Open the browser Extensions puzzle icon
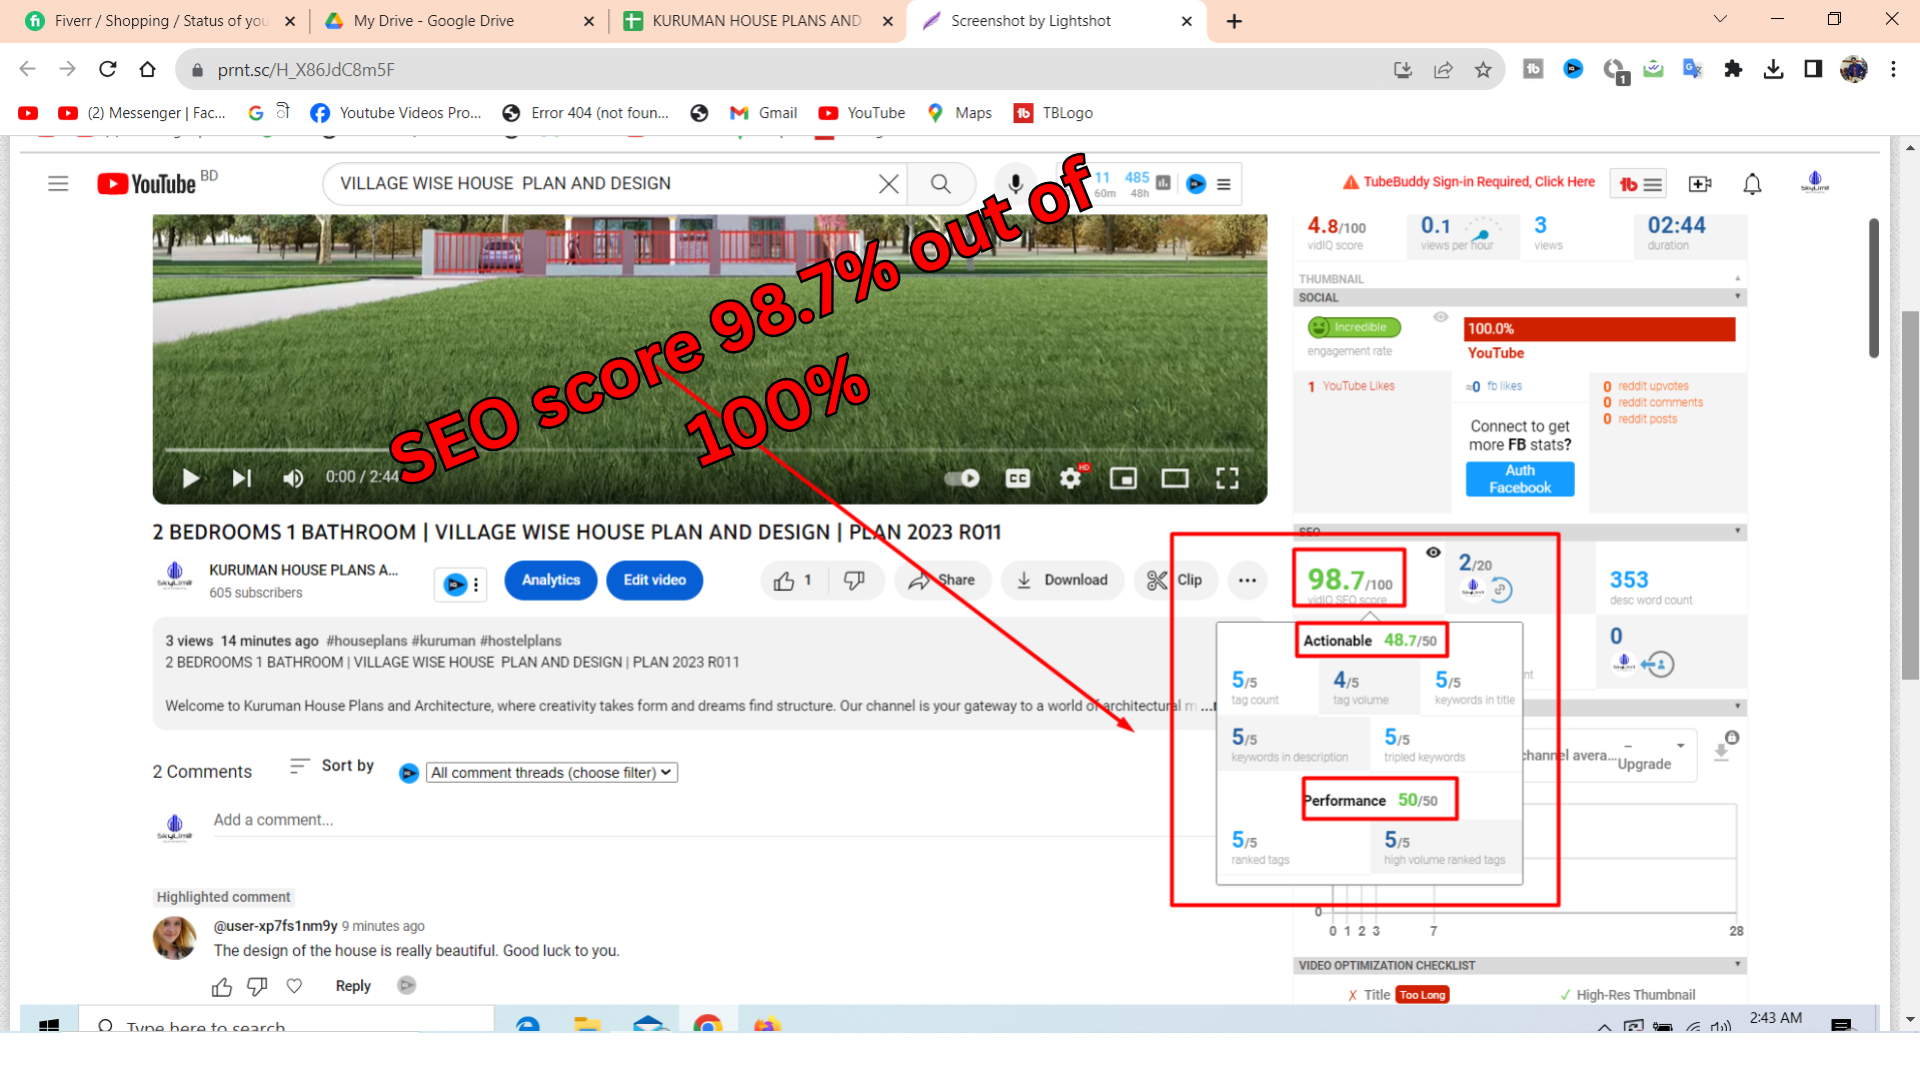This screenshot has height=1080, width=1920. (1733, 69)
